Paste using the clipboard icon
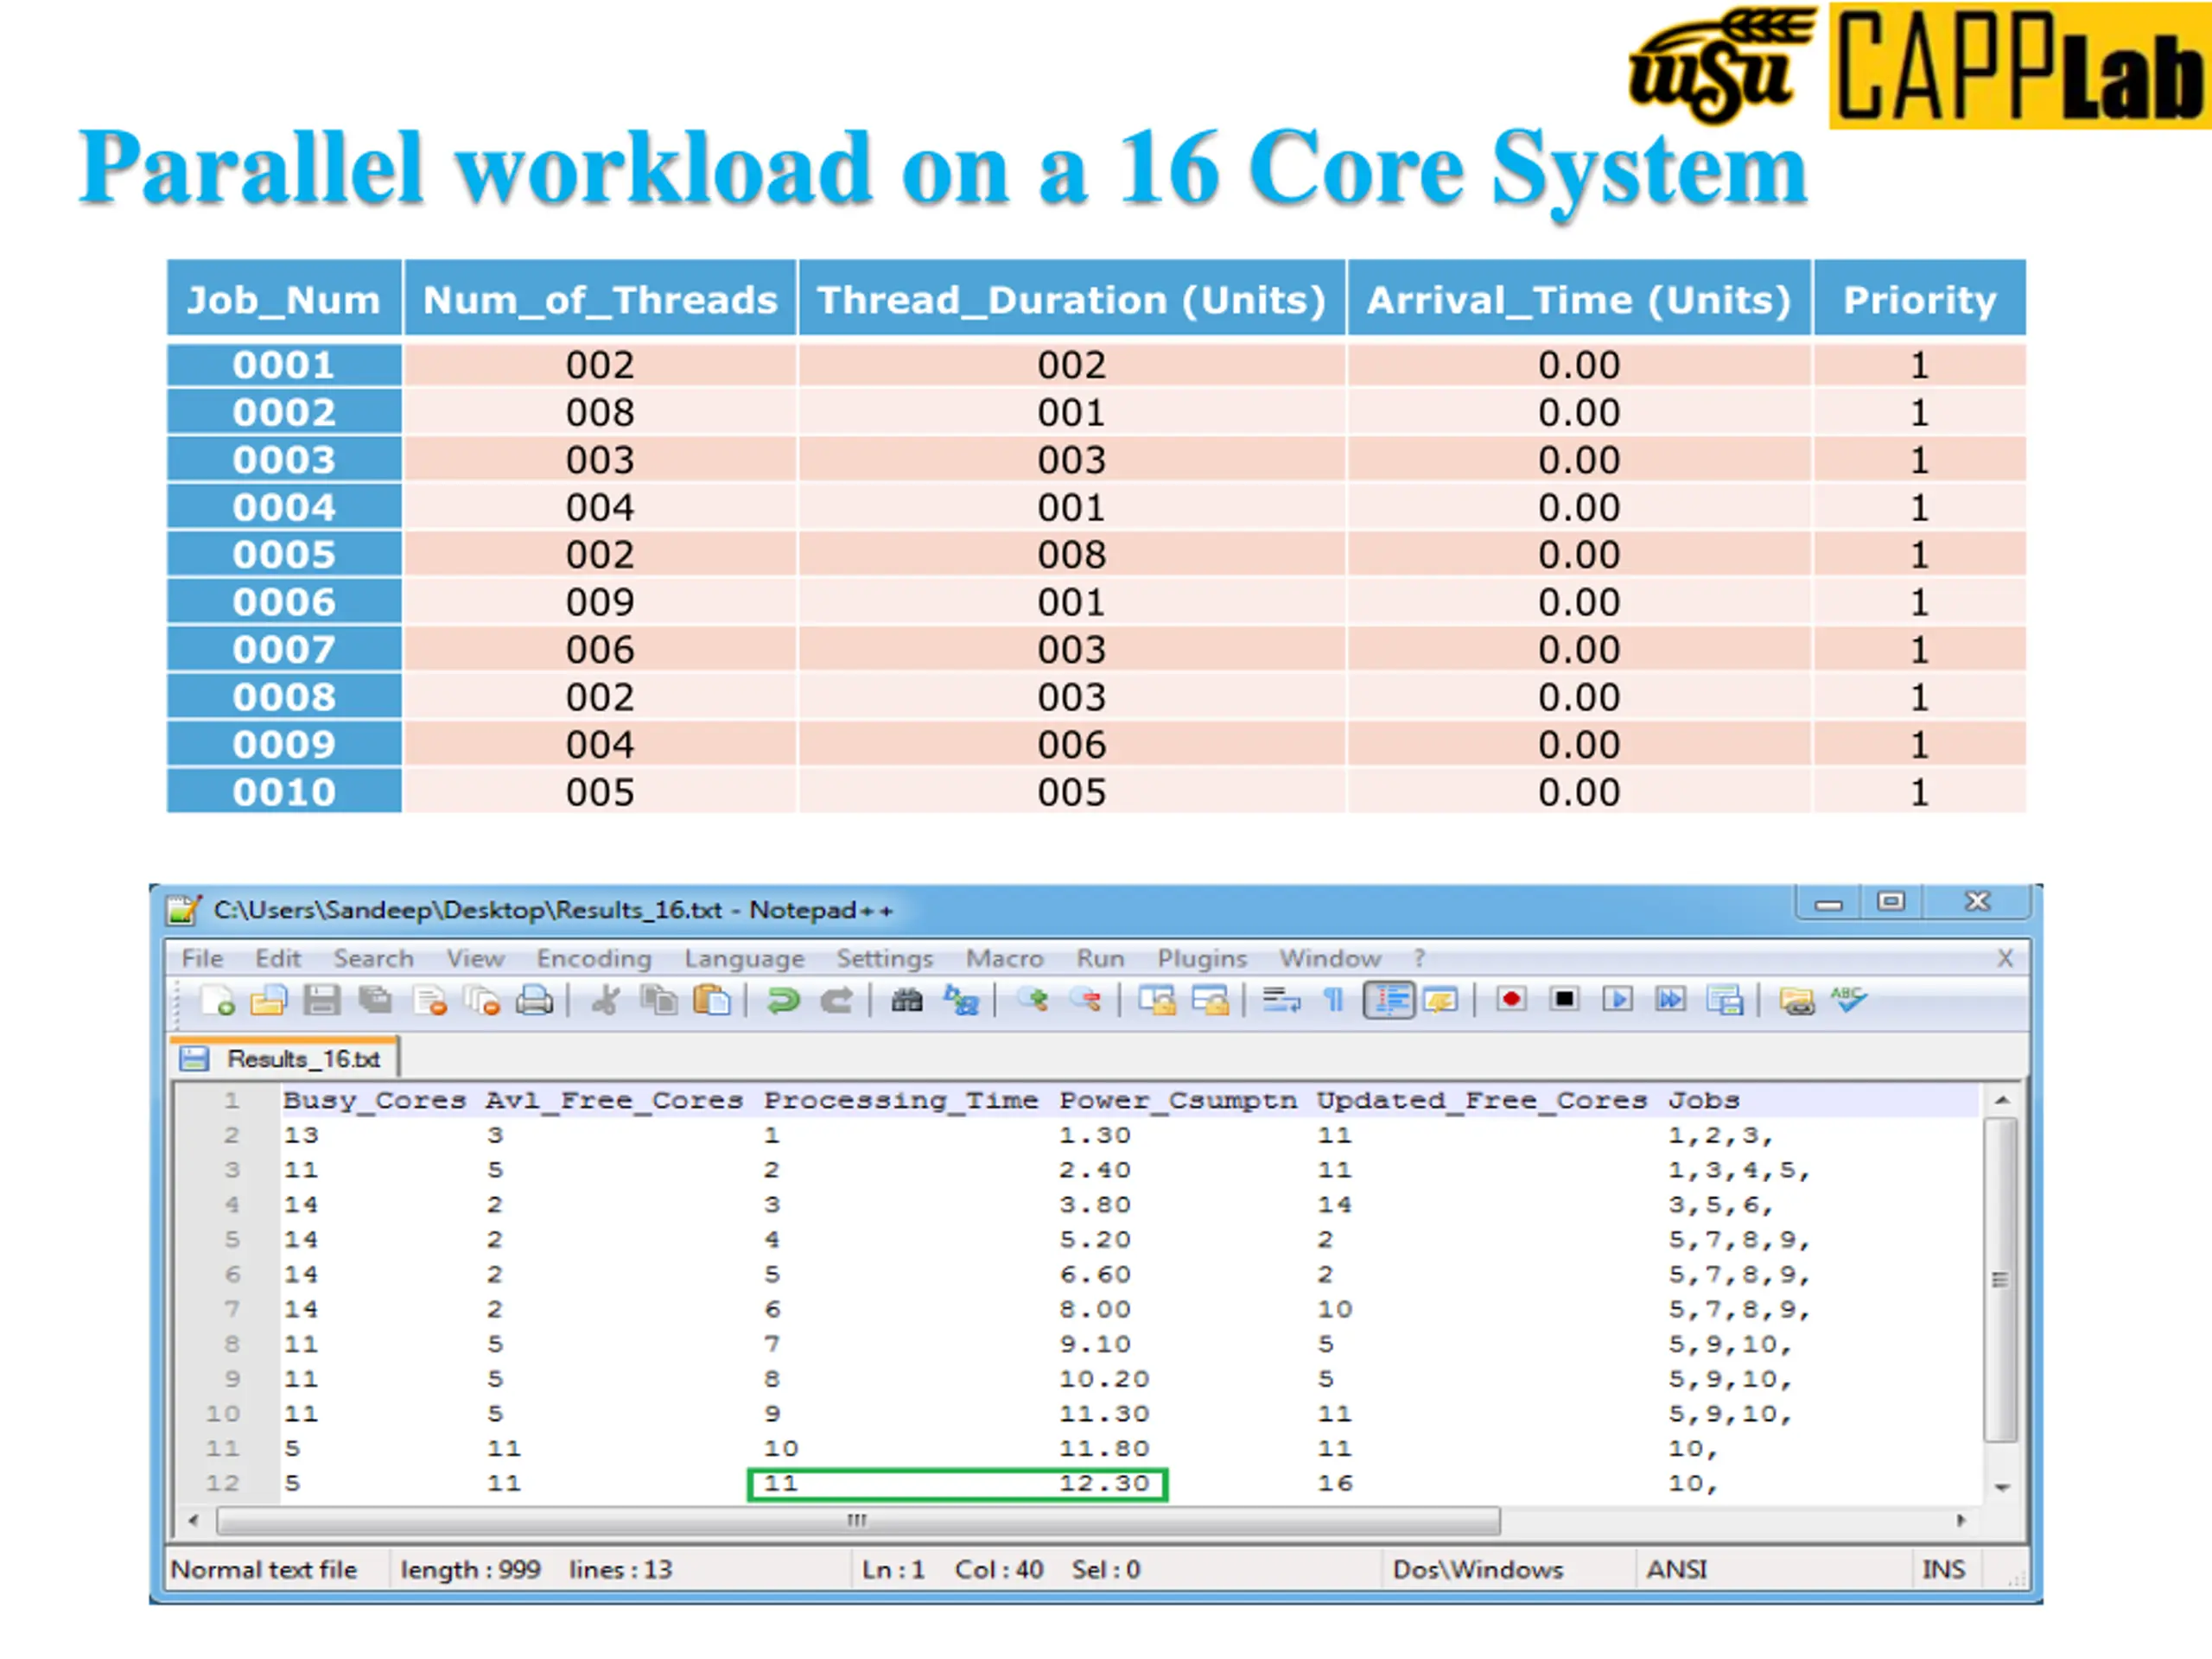This screenshot has width=2212, height=1659. pos(711,1000)
